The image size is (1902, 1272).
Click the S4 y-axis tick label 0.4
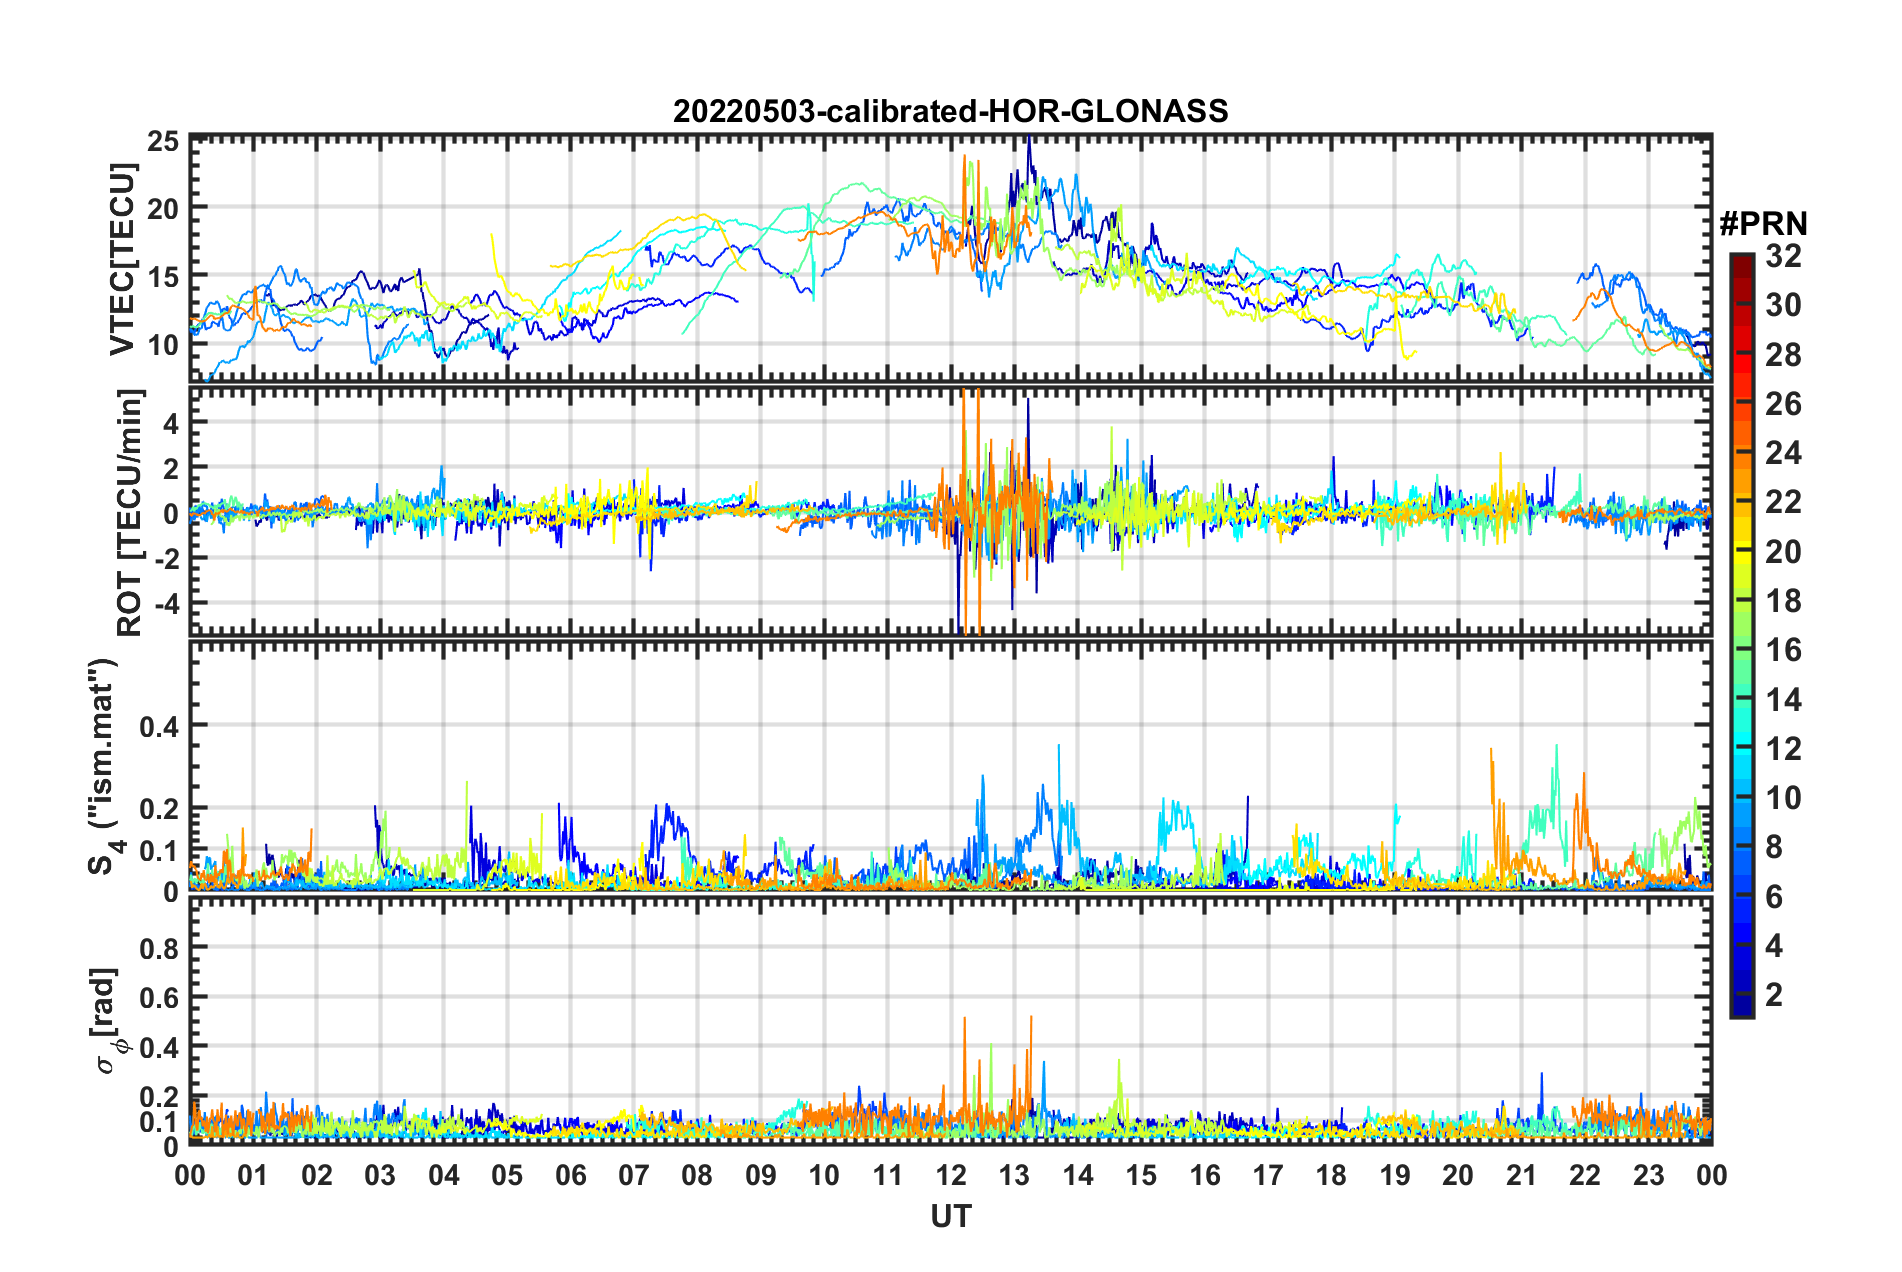point(159,726)
